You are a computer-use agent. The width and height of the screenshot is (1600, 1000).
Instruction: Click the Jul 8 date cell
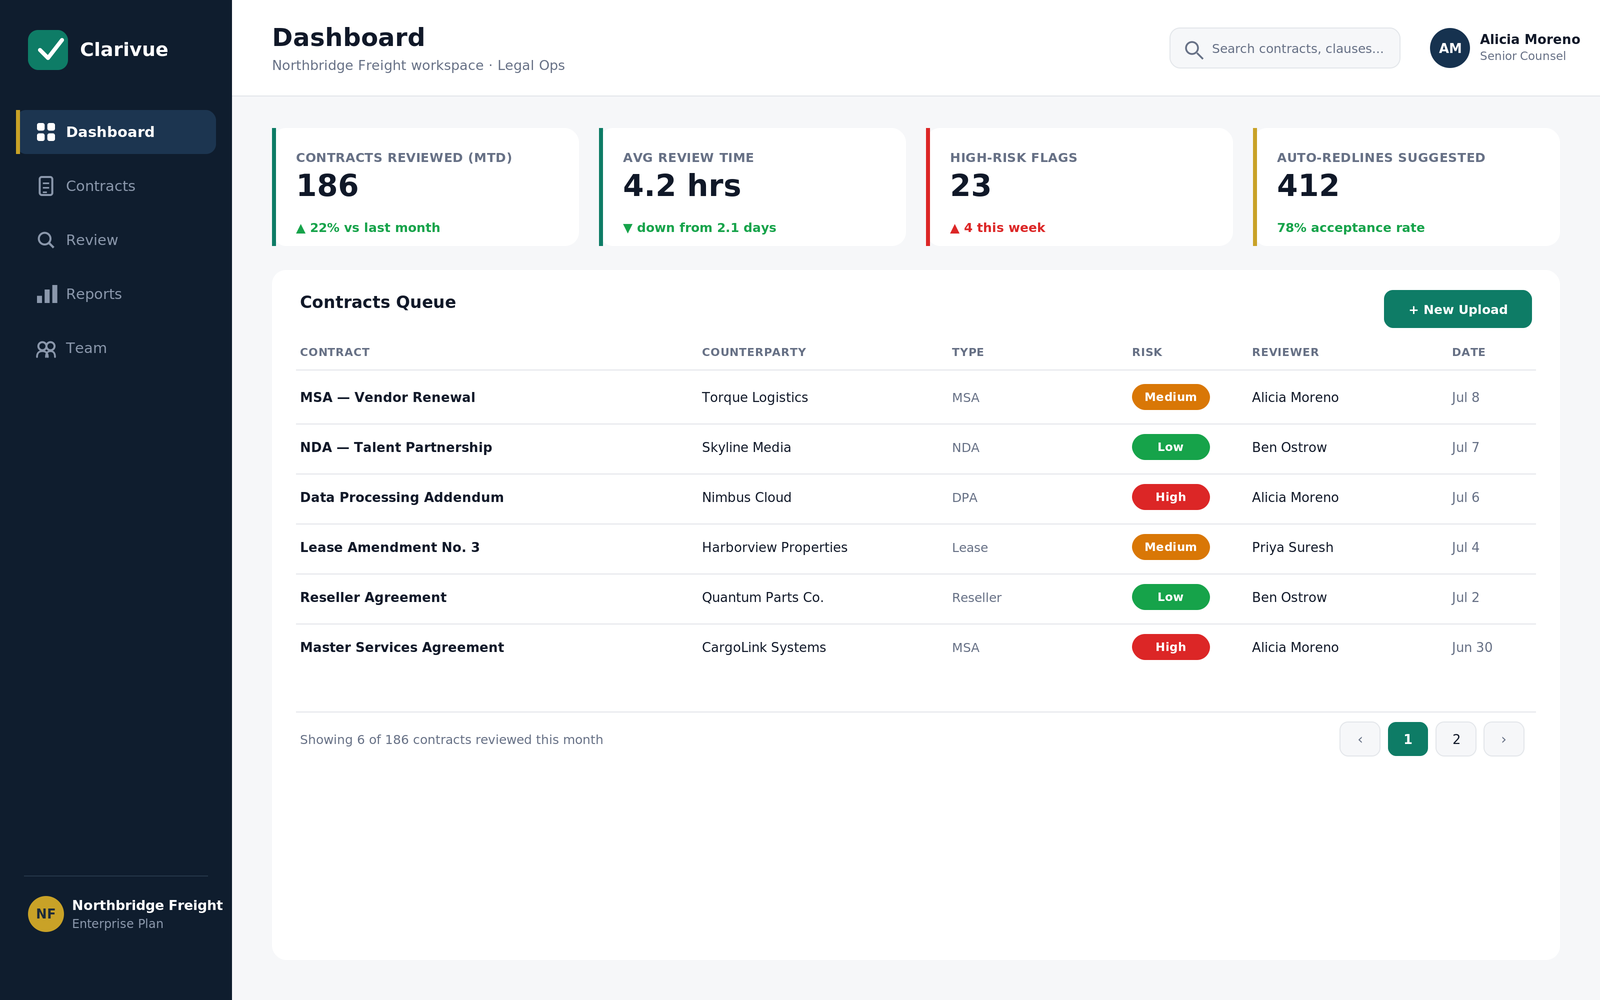pos(1466,397)
